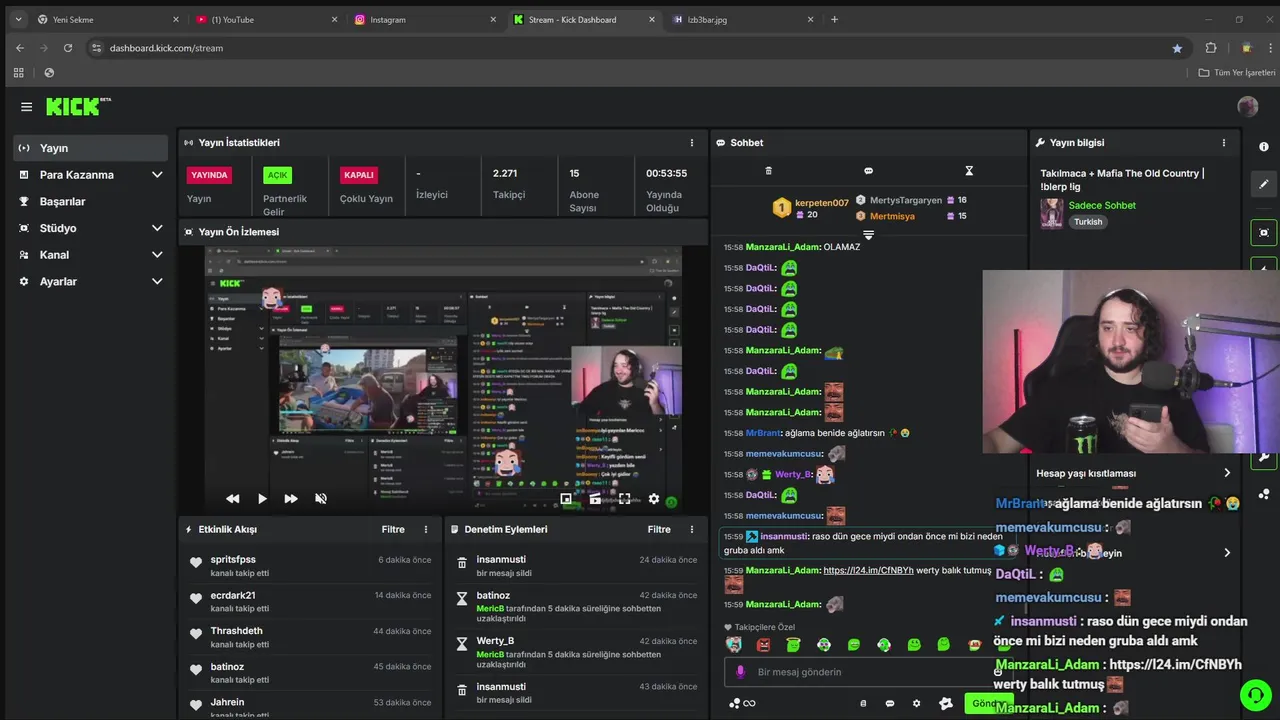
Task: Open Tüm Yer İşaretleri bookmarks folder
Action: pyautogui.click(x=1237, y=73)
